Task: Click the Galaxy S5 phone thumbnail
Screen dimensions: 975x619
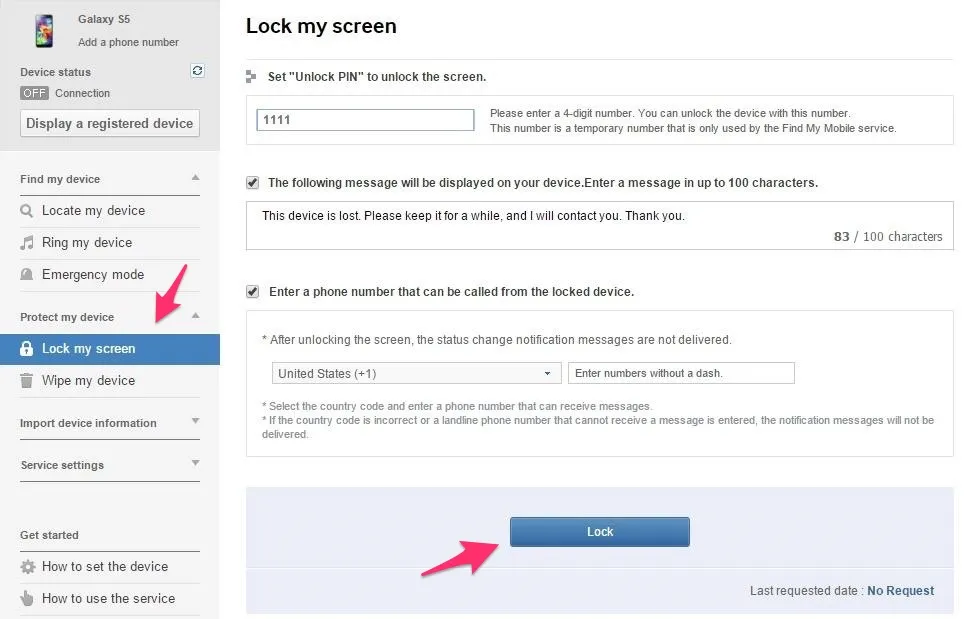Action: click(x=44, y=31)
